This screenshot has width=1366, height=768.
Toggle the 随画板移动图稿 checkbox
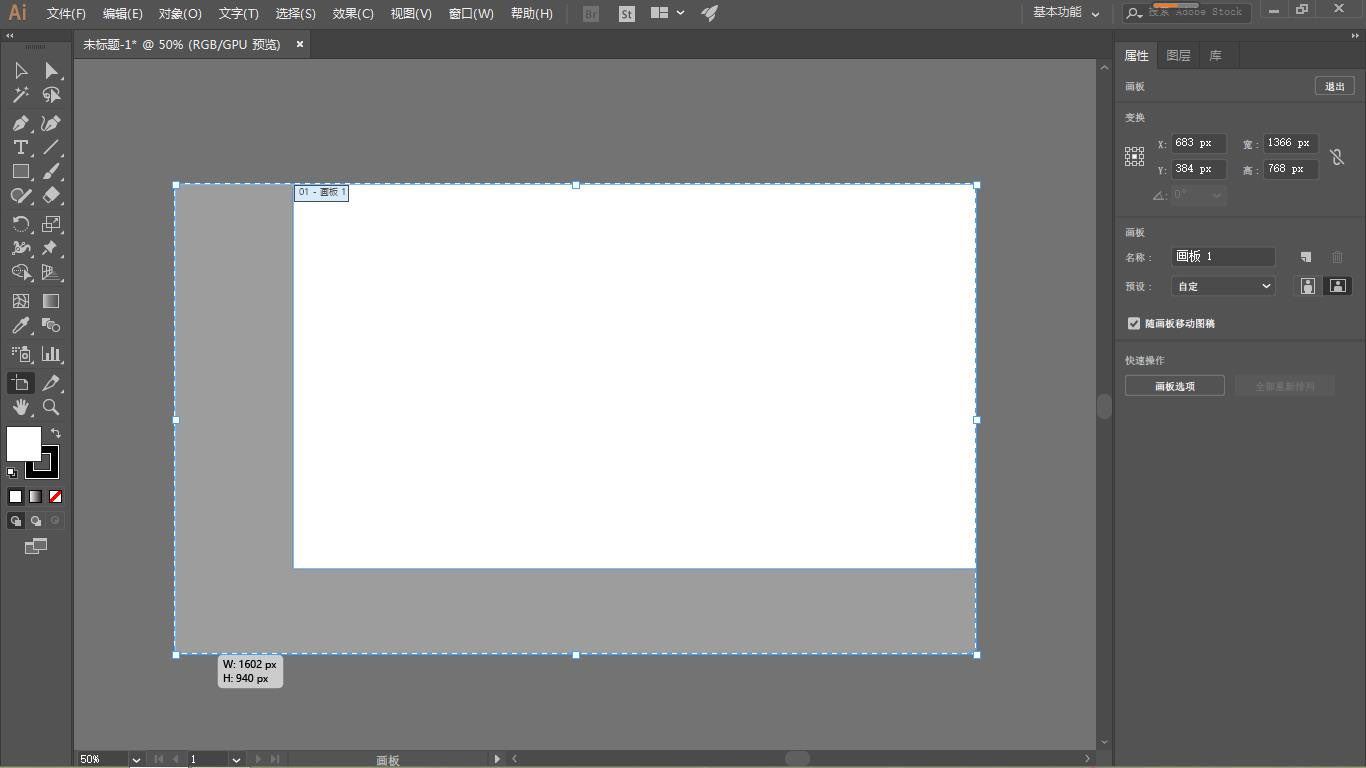point(1134,323)
